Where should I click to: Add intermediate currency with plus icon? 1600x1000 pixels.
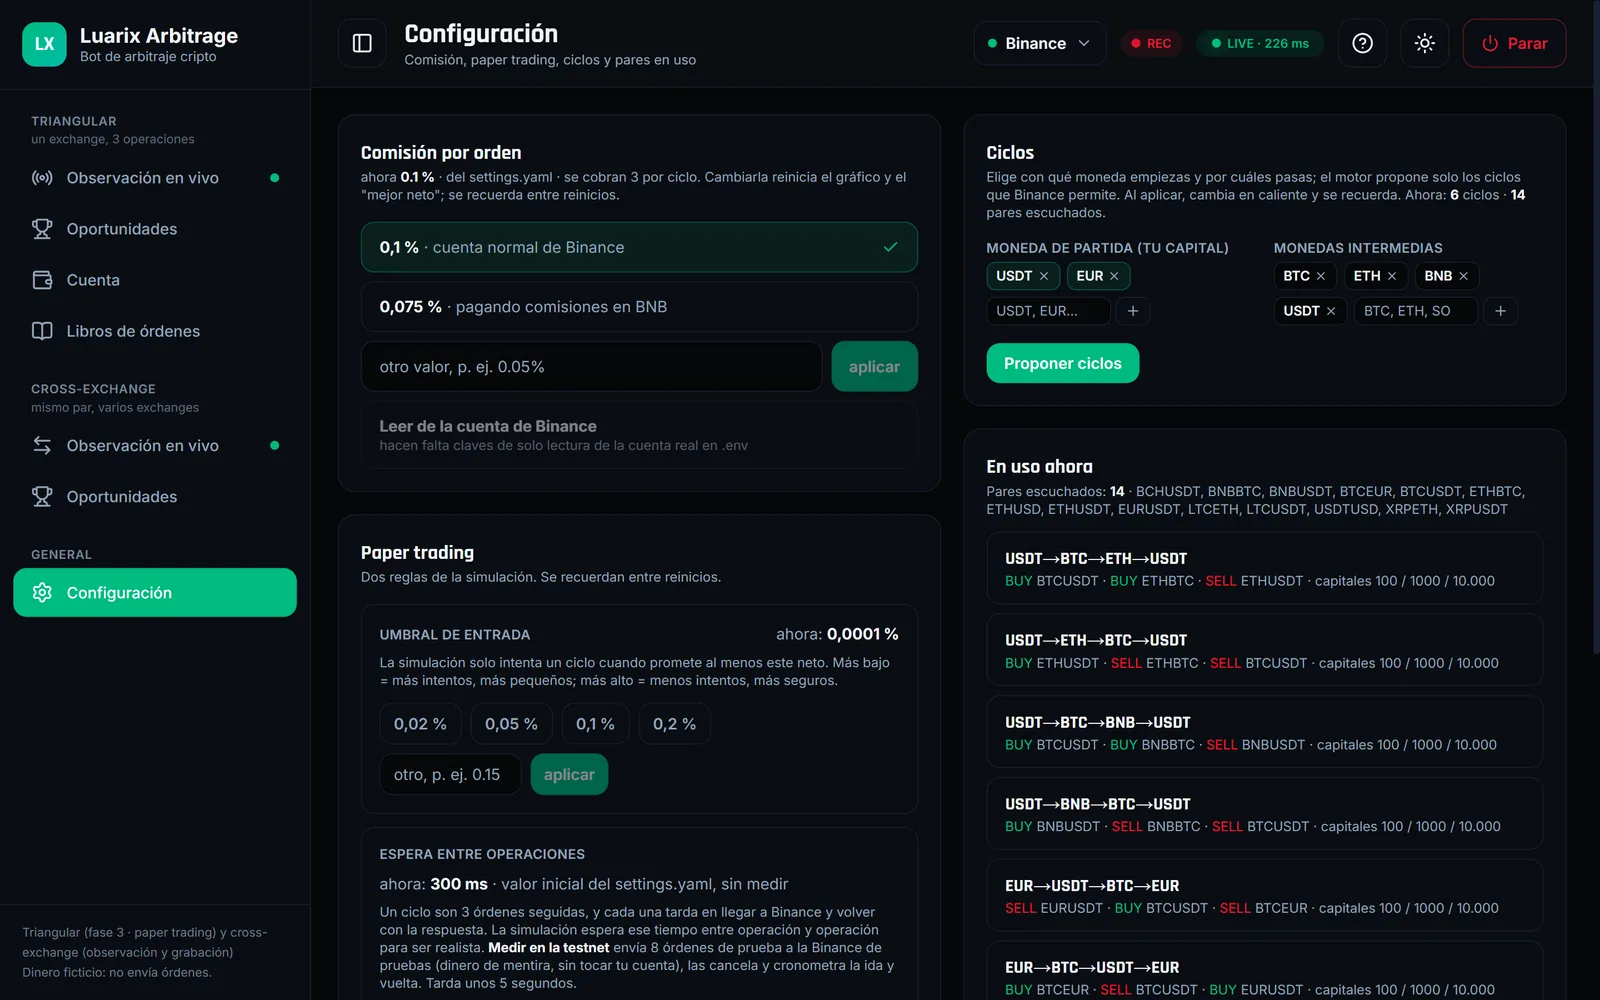pyautogui.click(x=1500, y=311)
